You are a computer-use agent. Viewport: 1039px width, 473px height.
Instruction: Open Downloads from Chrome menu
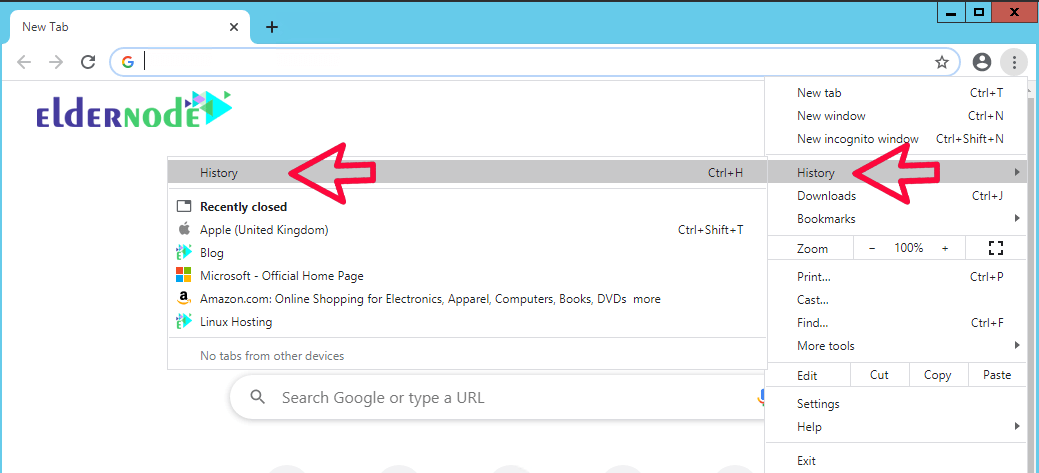896,195
